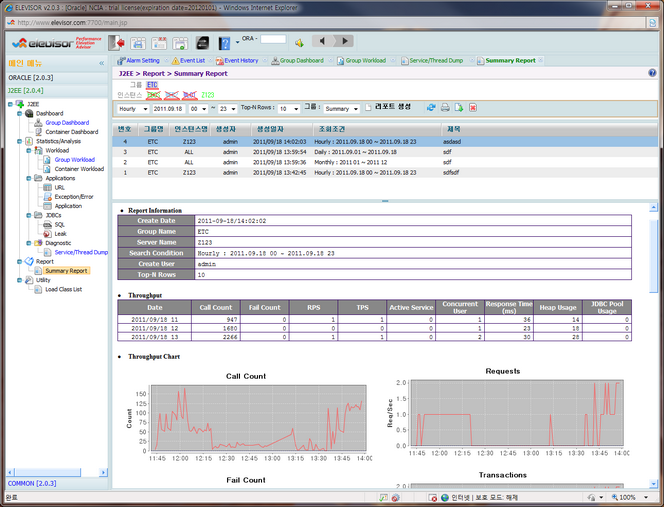Click the browser compatibility icon in address bar
The image size is (664, 507).
(652, 22)
